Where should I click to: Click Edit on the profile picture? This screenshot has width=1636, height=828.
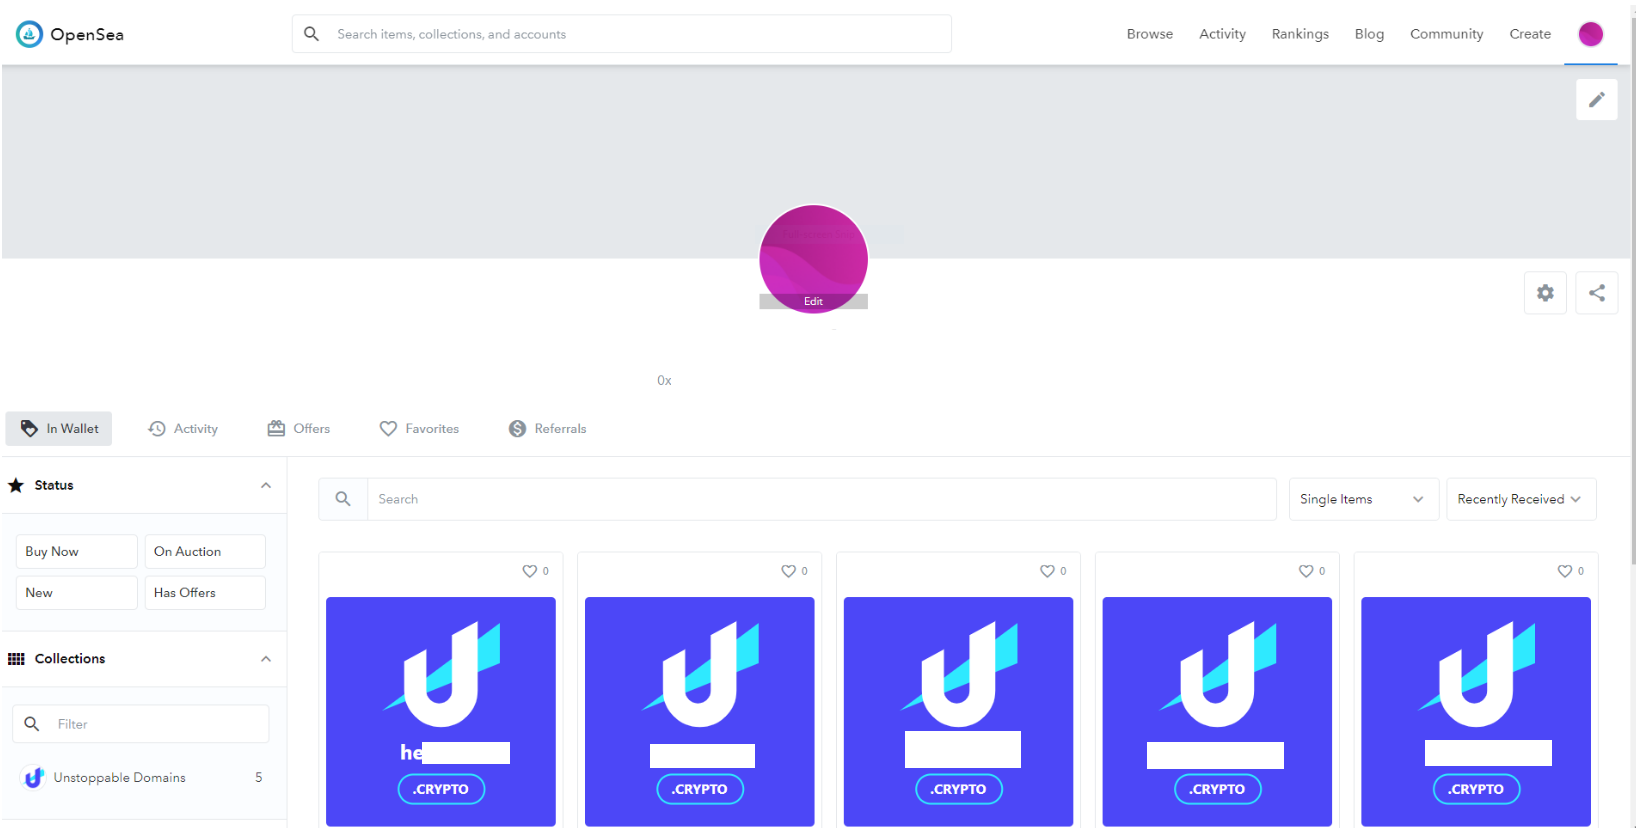pos(813,301)
